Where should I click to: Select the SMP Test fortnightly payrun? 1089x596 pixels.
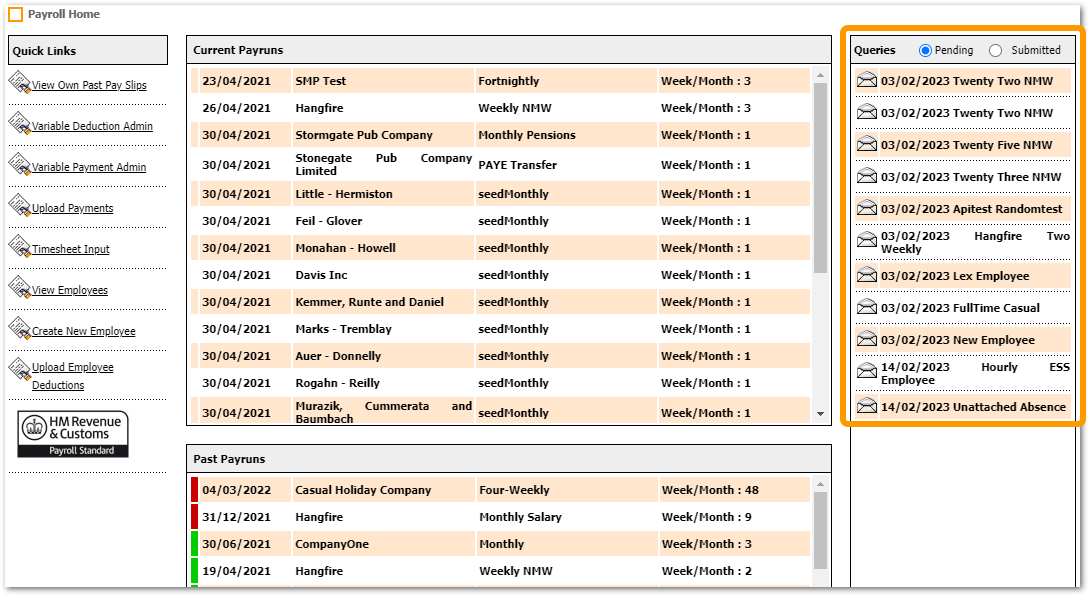click(320, 81)
